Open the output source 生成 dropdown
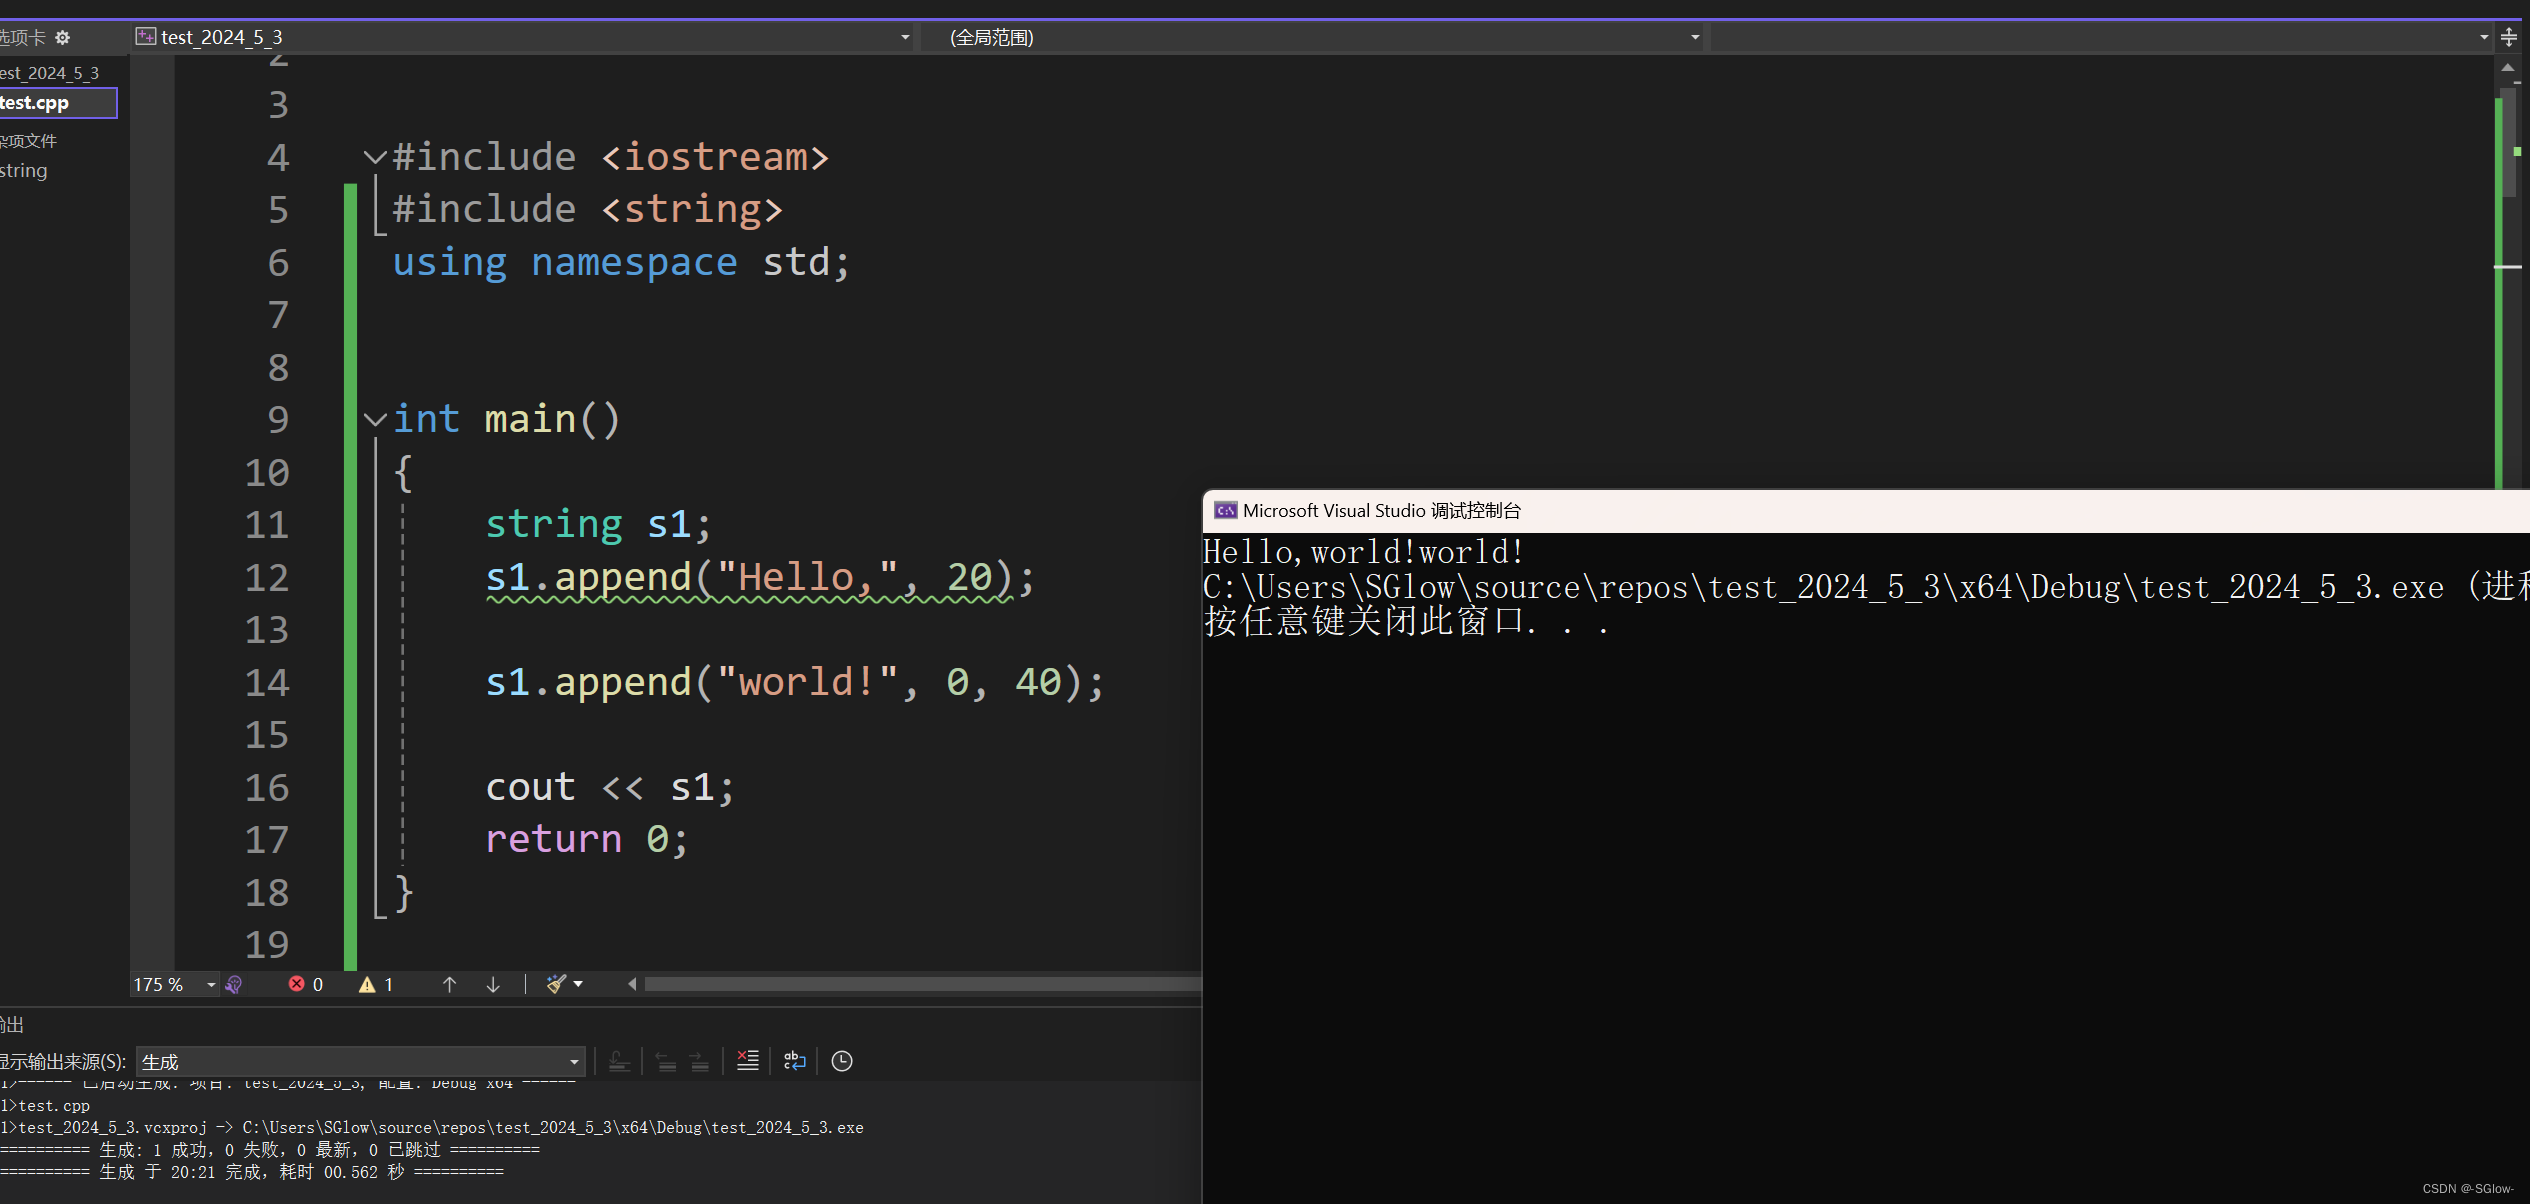 pos(574,1062)
